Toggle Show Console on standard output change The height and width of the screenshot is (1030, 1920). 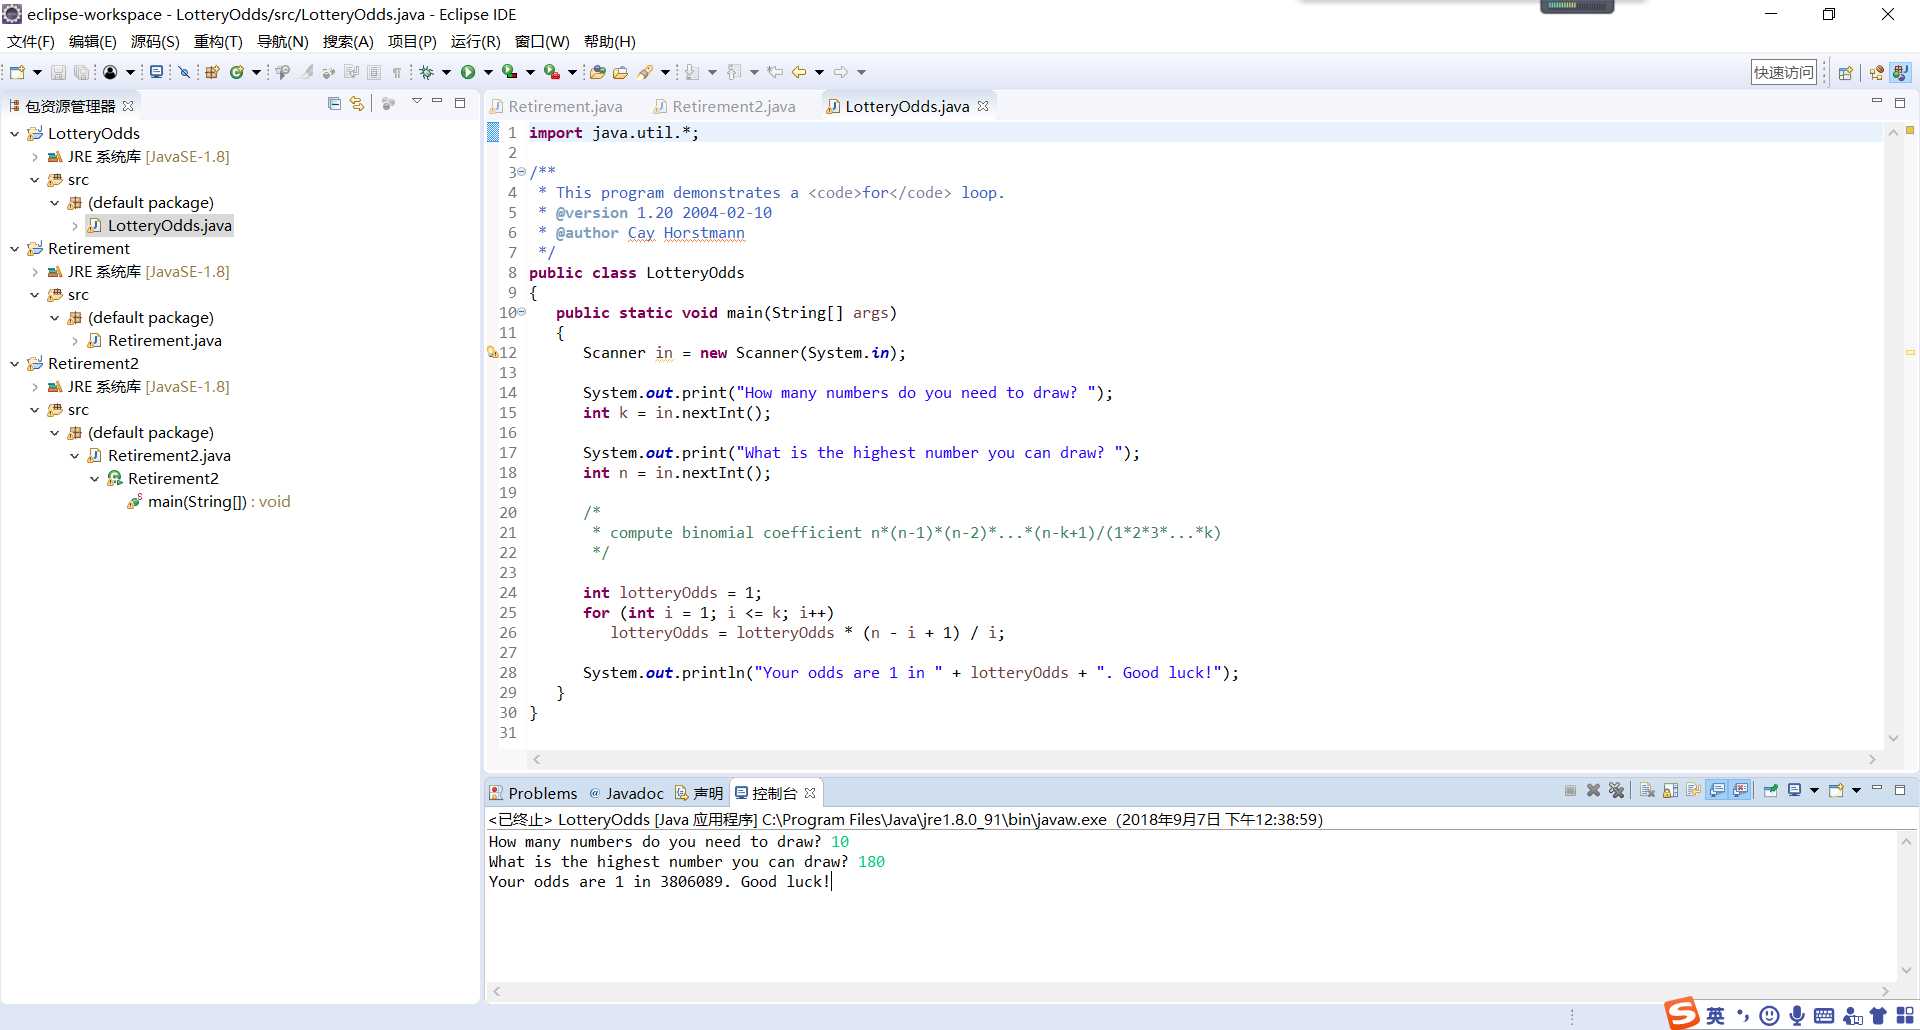(1717, 791)
